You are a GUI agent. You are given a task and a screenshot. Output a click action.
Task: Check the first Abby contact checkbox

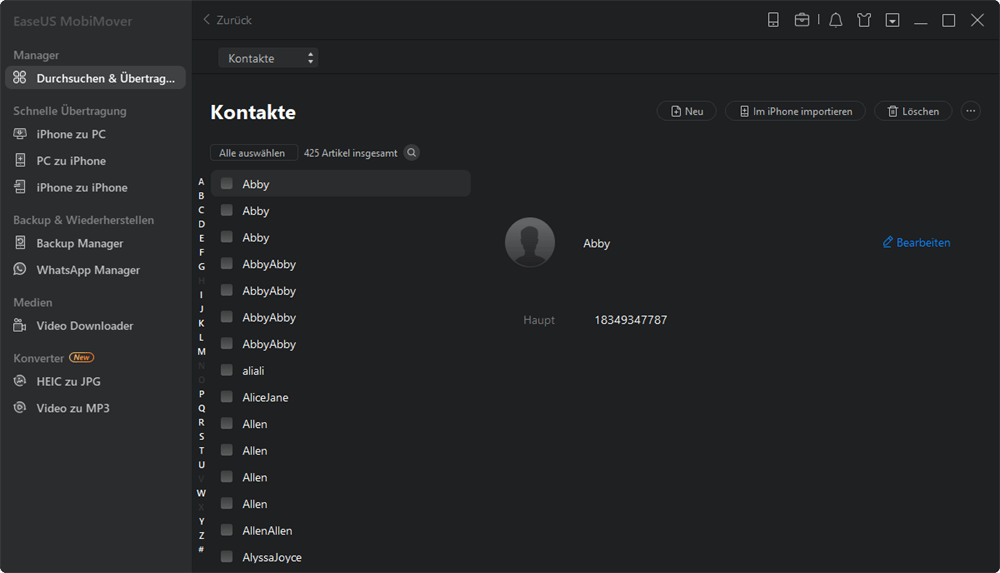point(226,184)
